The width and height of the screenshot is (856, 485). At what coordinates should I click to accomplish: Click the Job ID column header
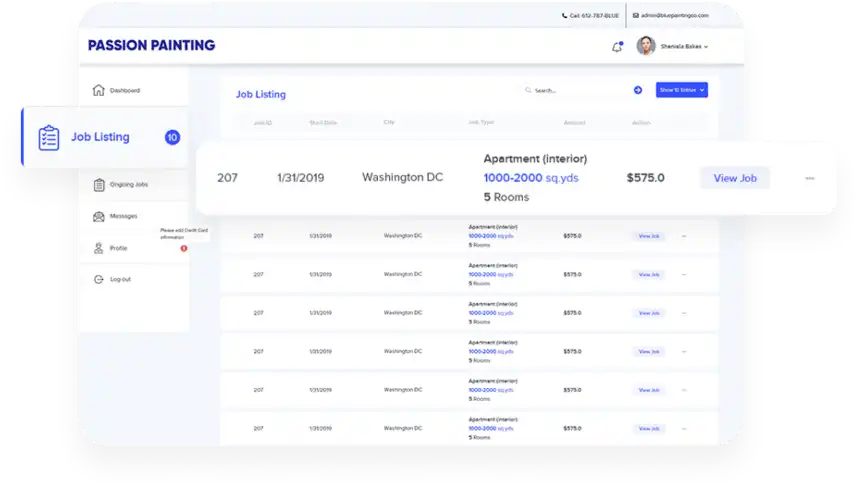point(263,123)
